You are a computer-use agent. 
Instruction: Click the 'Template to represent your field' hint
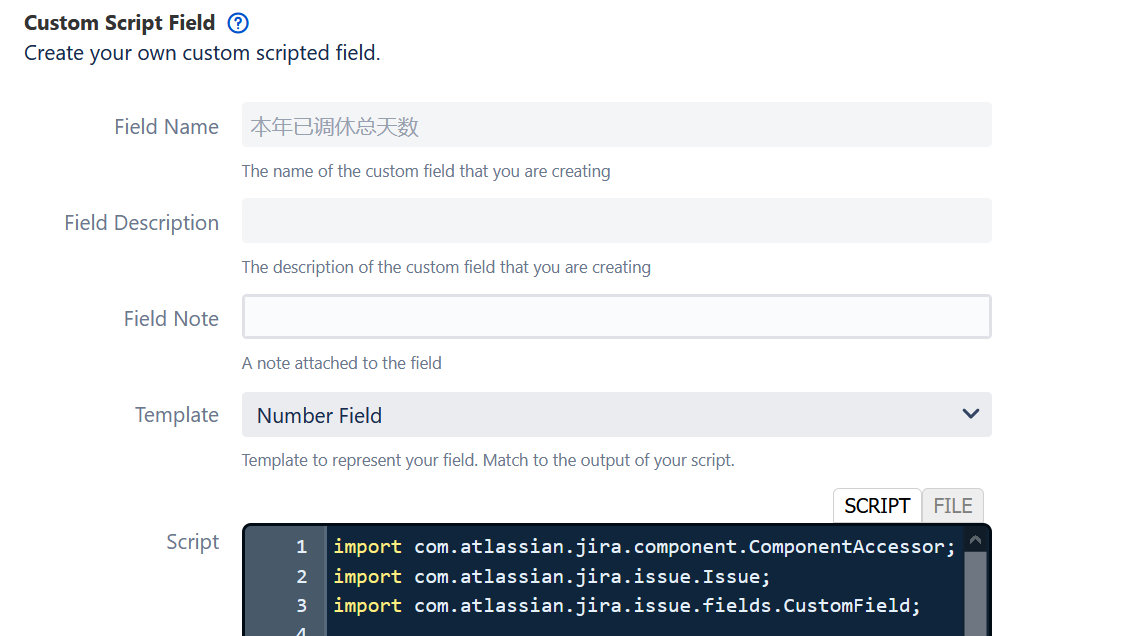pyautogui.click(x=488, y=460)
